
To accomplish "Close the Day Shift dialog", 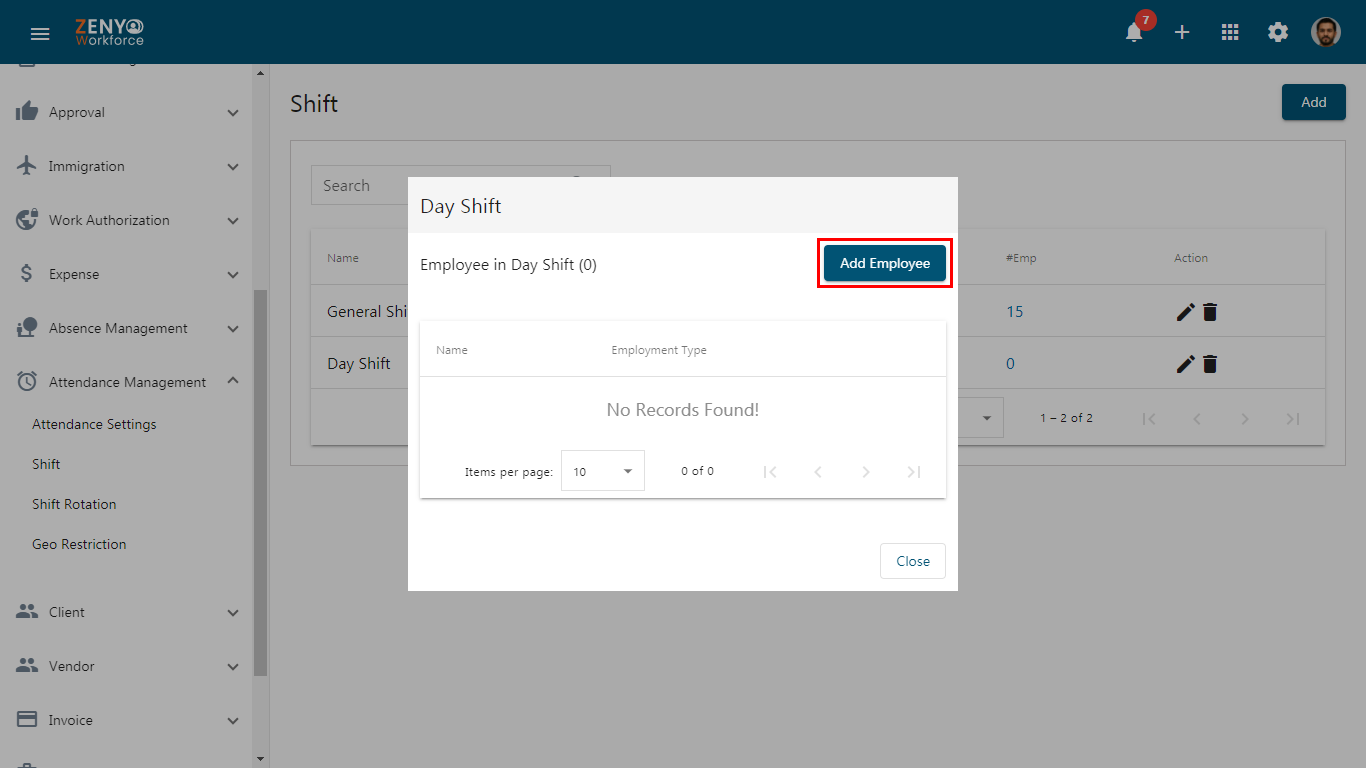I will pyautogui.click(x=913, y=561).
